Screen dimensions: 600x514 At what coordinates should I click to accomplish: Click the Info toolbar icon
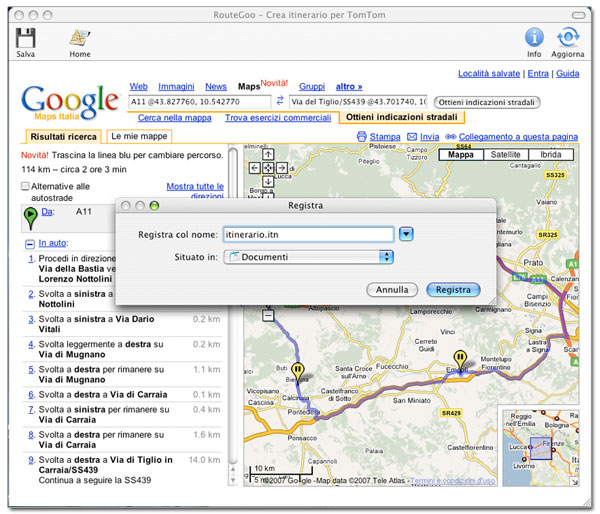point(534,37)
